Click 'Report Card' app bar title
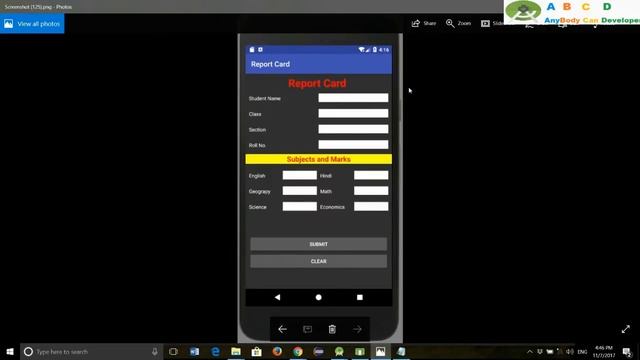Viewport: 640px width, 360px height. (270, 64)
